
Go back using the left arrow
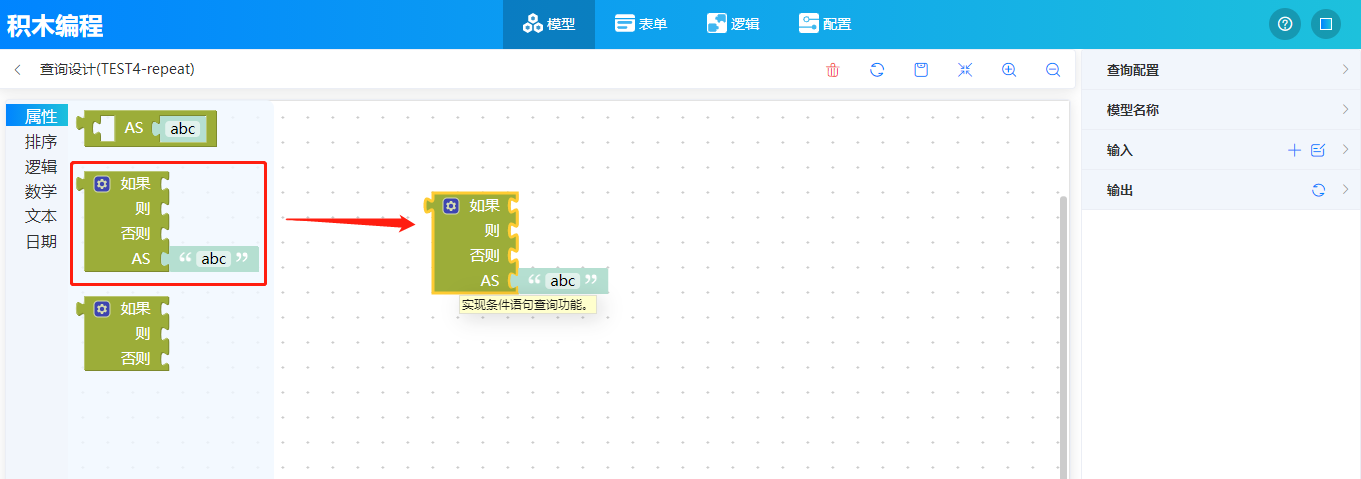coord(18,70)
